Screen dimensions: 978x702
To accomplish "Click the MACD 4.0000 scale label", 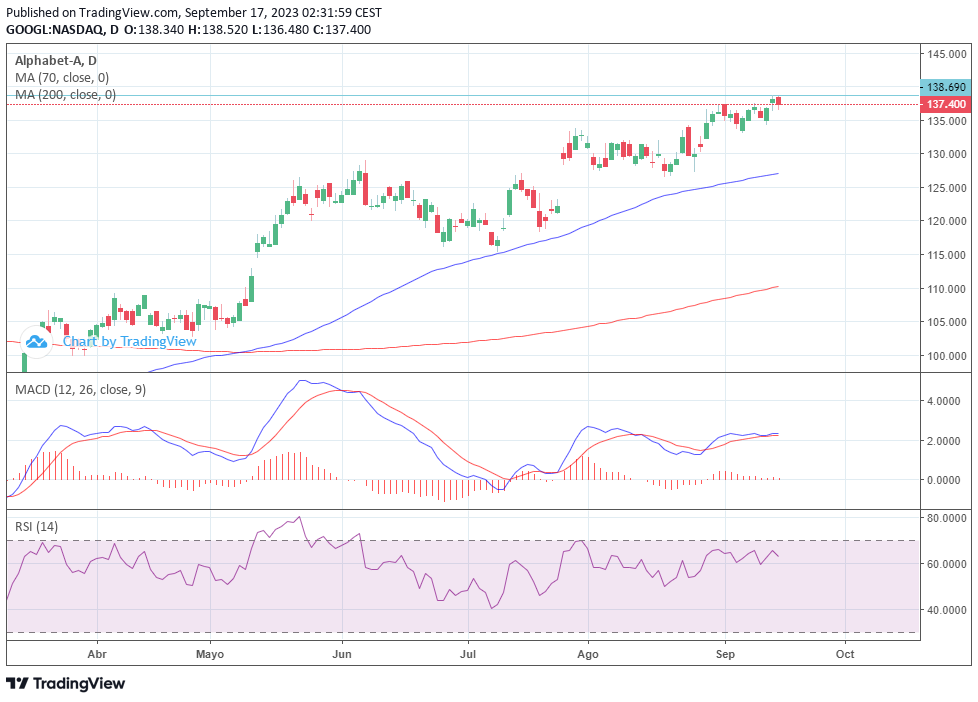I will click(944, 401).
